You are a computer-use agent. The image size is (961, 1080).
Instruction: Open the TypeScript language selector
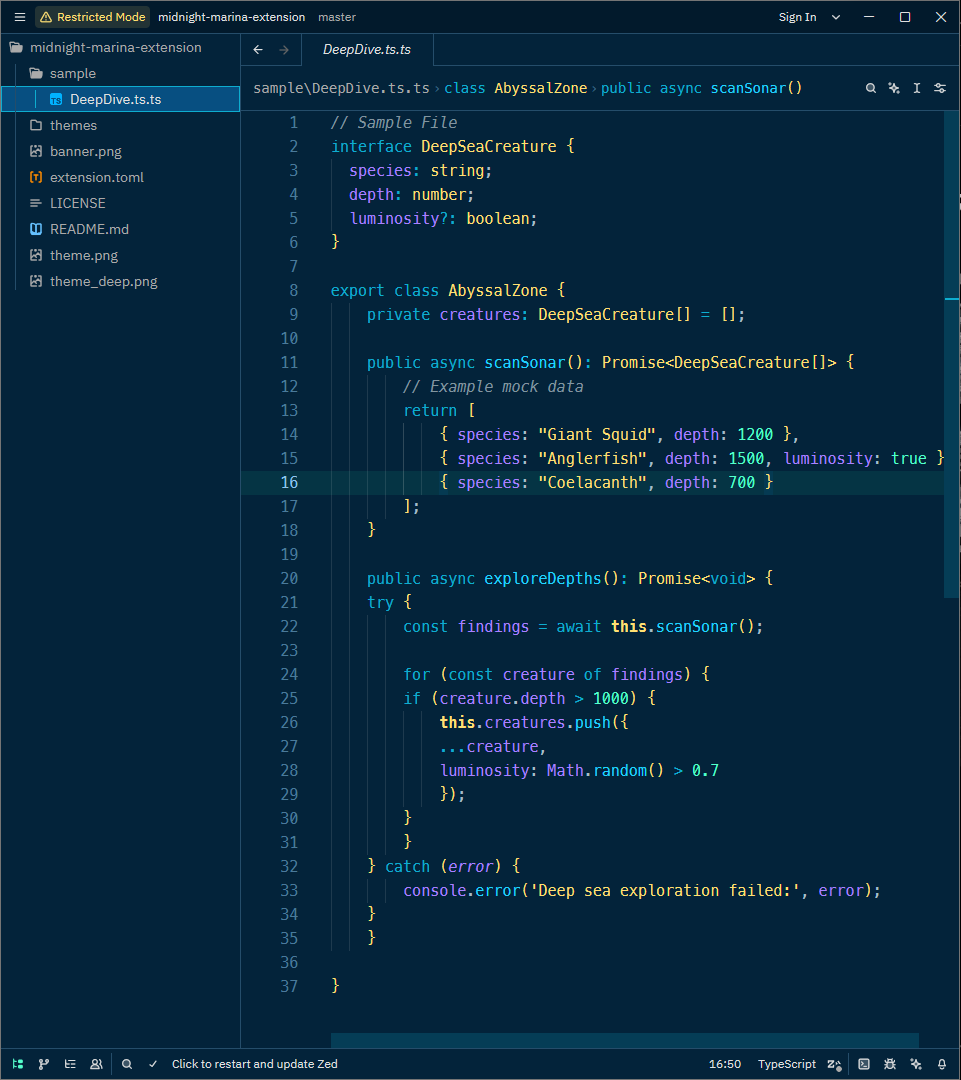pos(787,1064)
